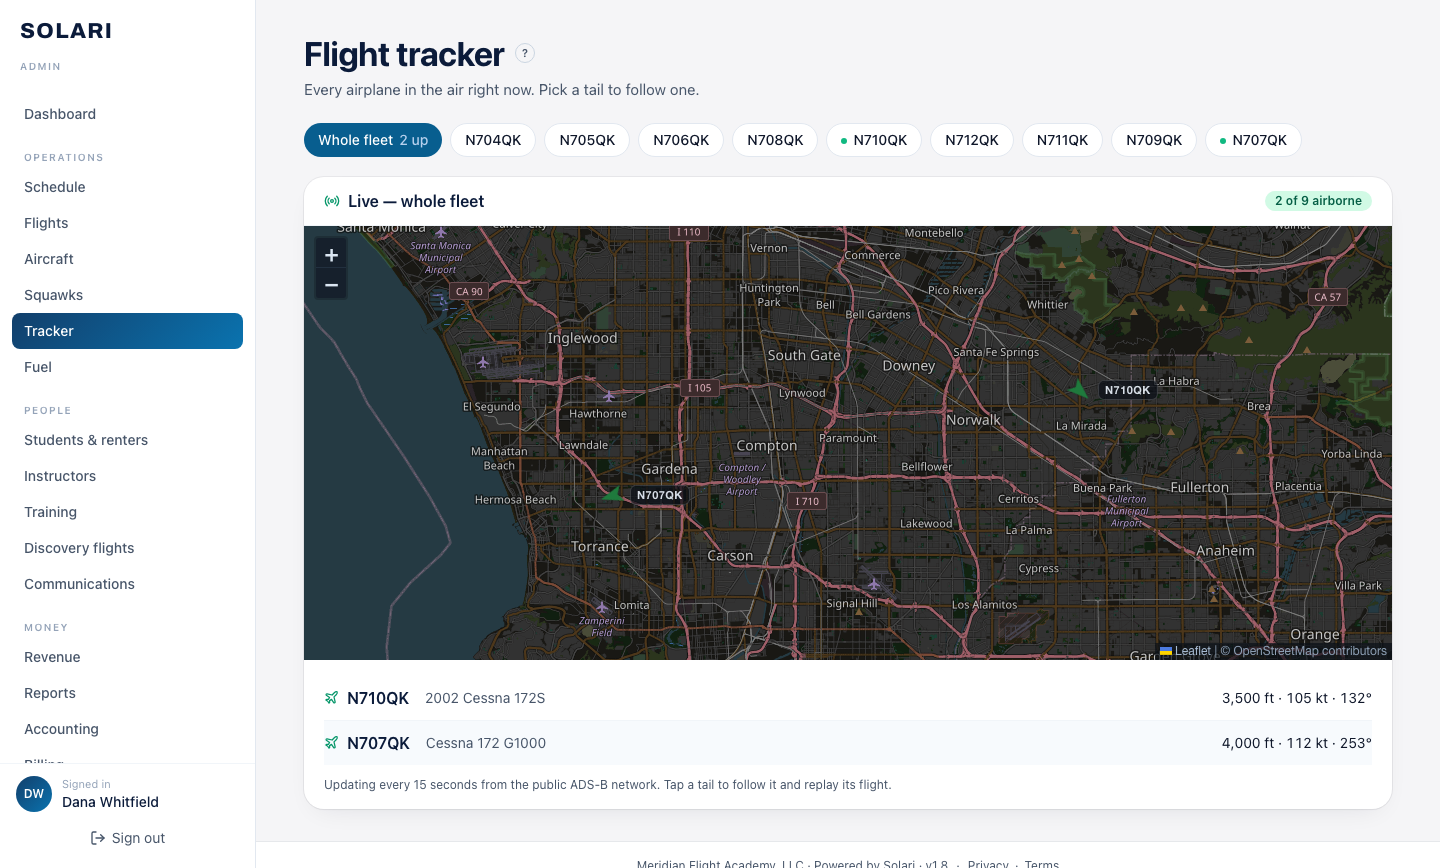Click the Santa Monica Municipal Airport icon

pyautogui.click(x=440, y=232)
